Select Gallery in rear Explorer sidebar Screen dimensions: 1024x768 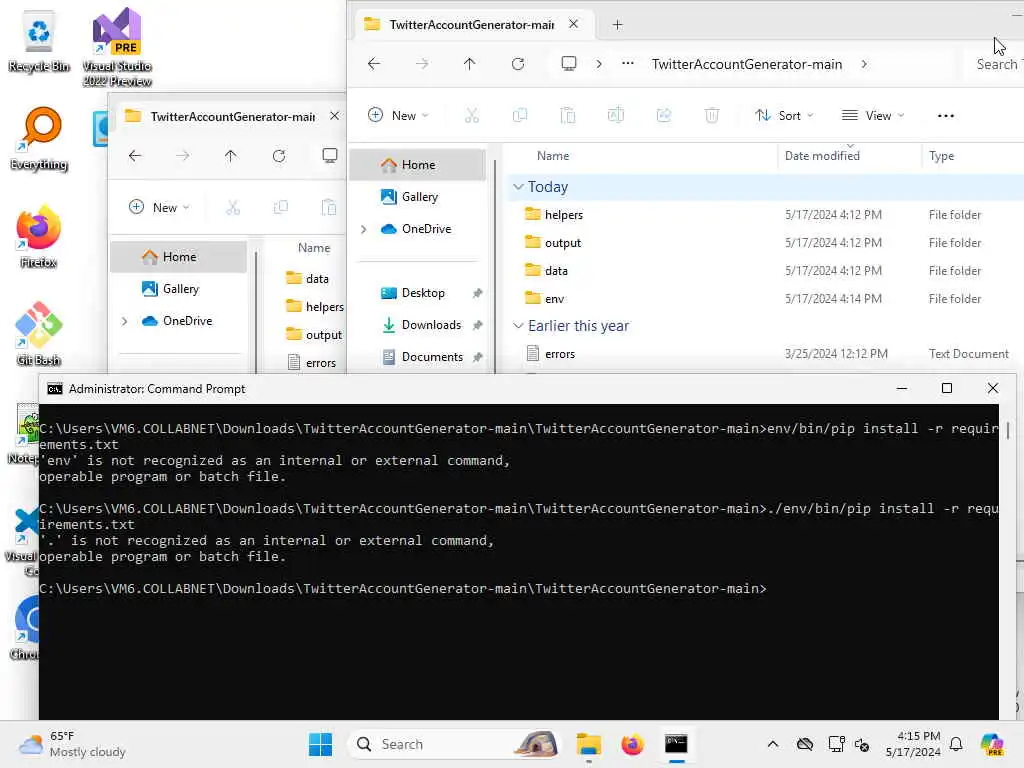179,289
